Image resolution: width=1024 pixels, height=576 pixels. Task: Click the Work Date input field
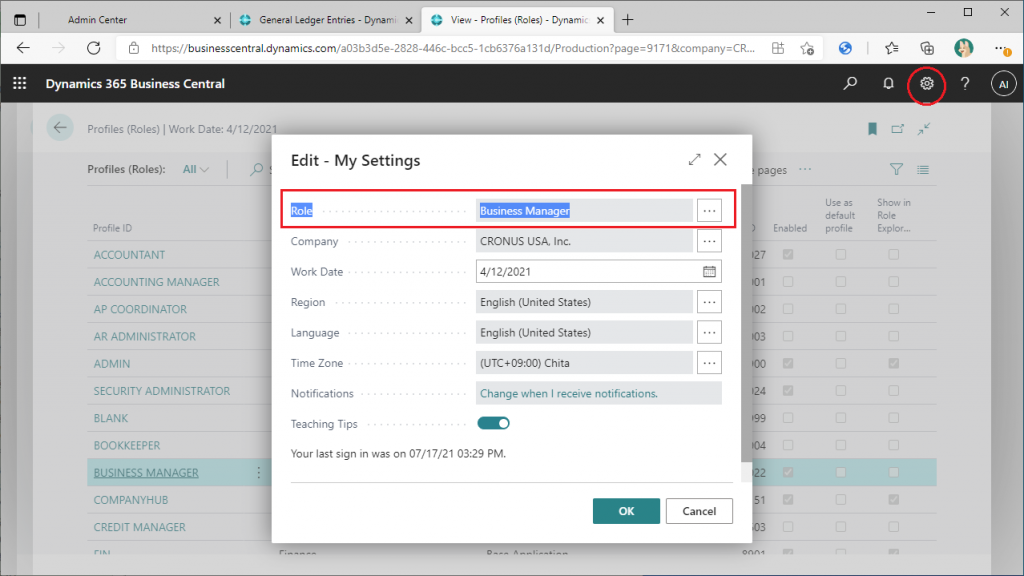599,272
